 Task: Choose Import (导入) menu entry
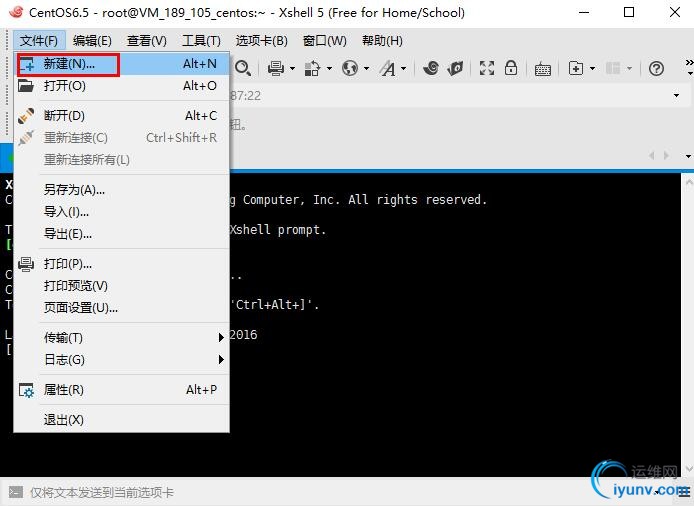pyautogui.click(x=122, y=212)
